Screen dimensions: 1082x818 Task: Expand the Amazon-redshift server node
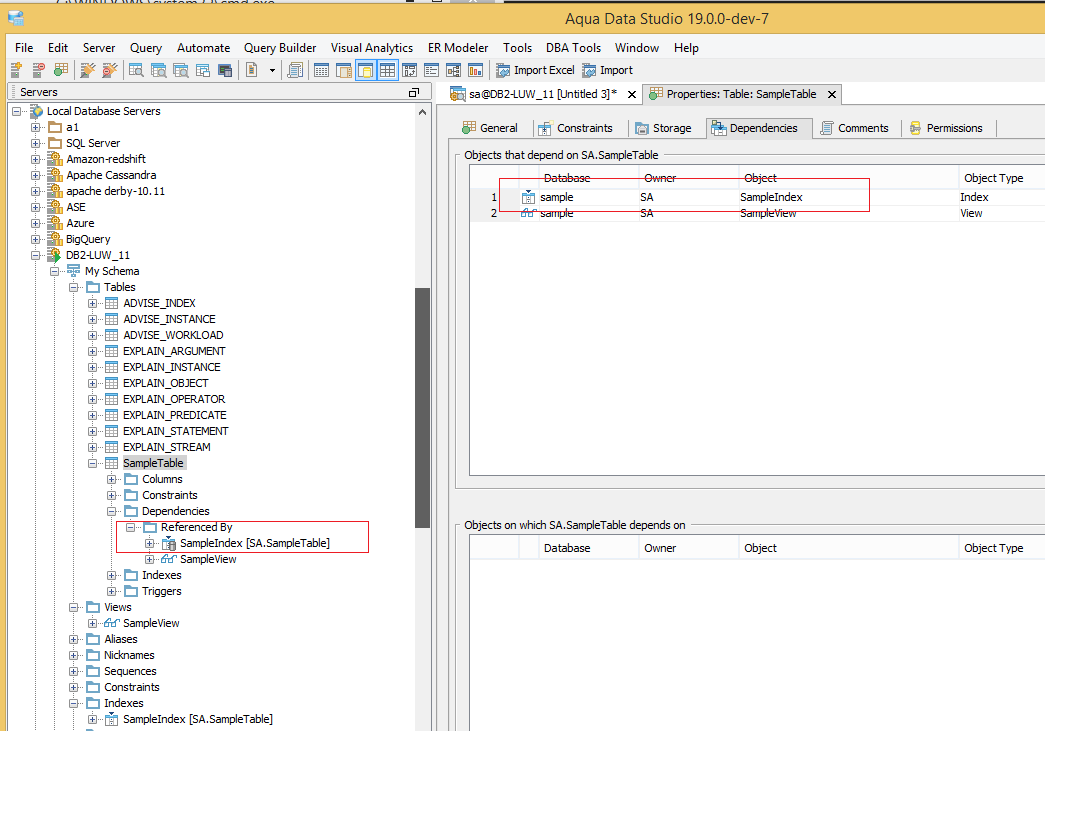35,159
